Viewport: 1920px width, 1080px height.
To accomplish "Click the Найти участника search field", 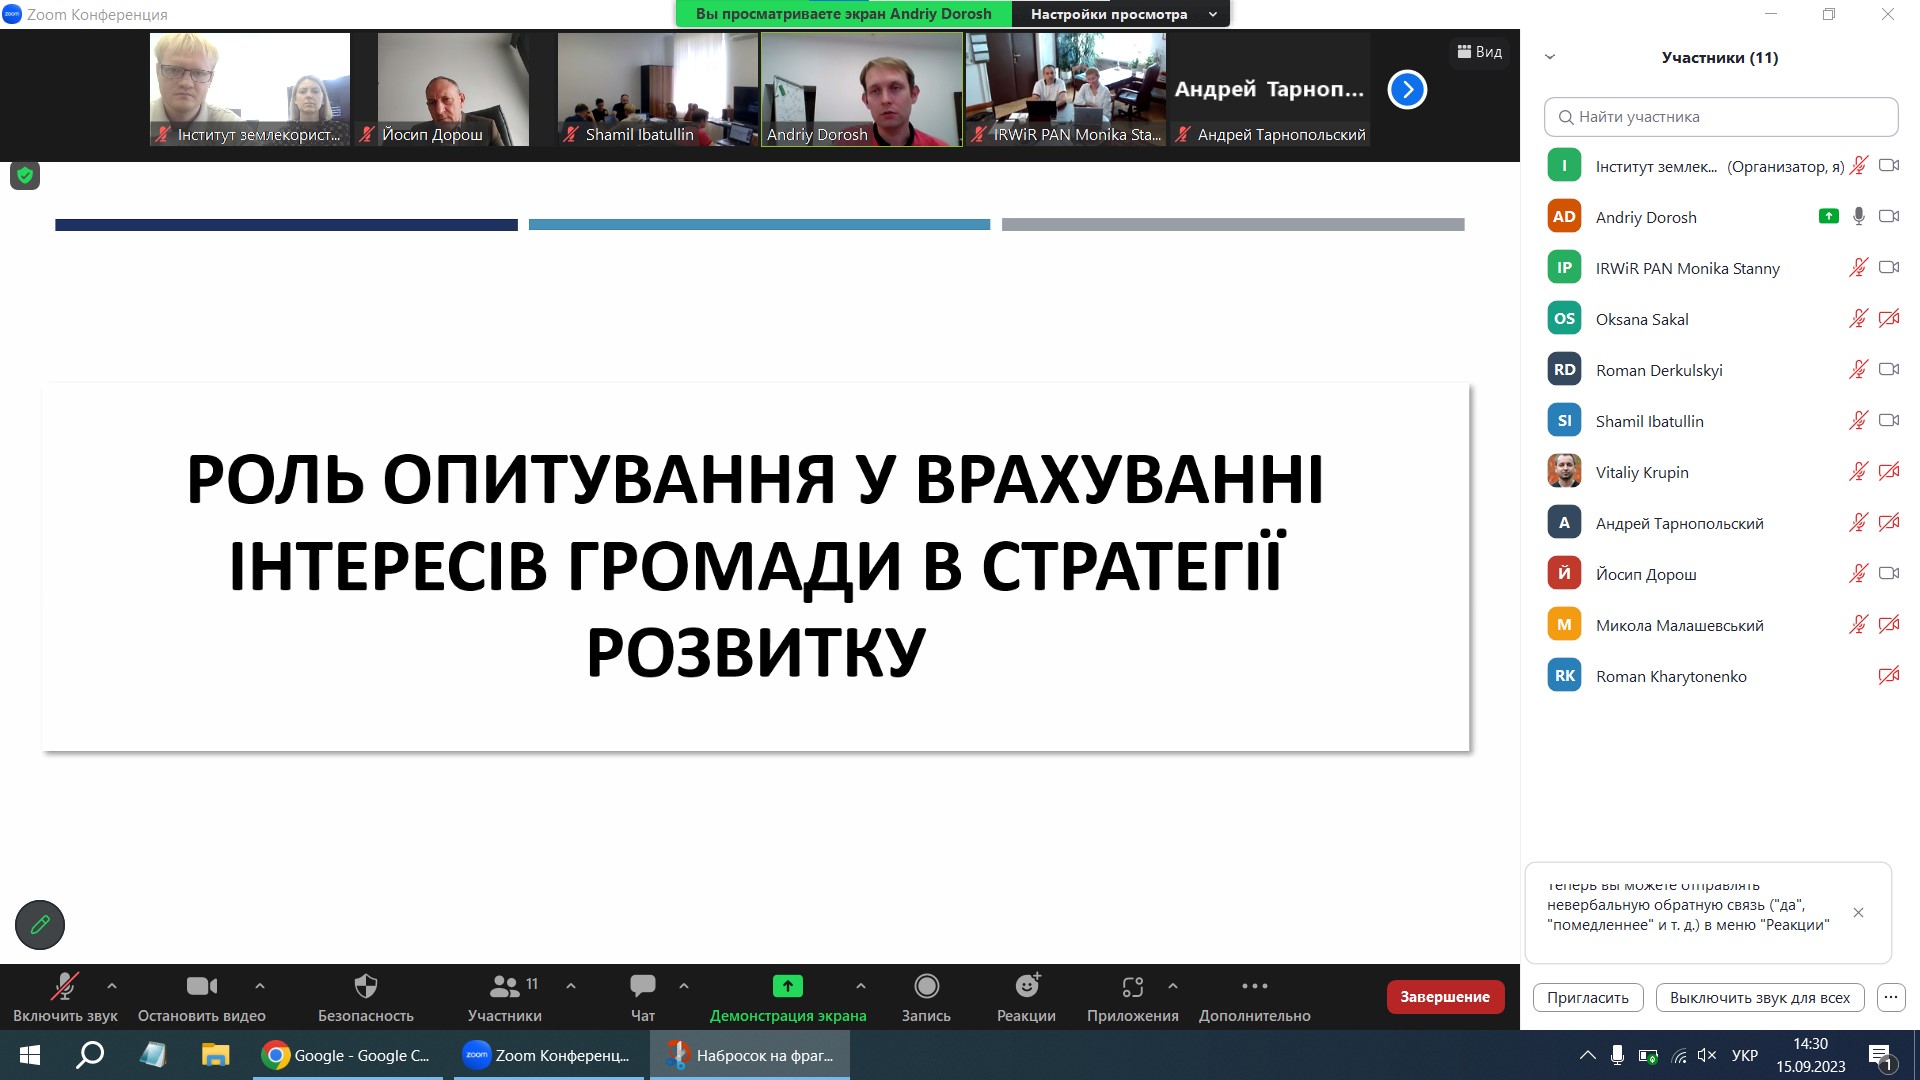I will click(x=1720, y=117).
